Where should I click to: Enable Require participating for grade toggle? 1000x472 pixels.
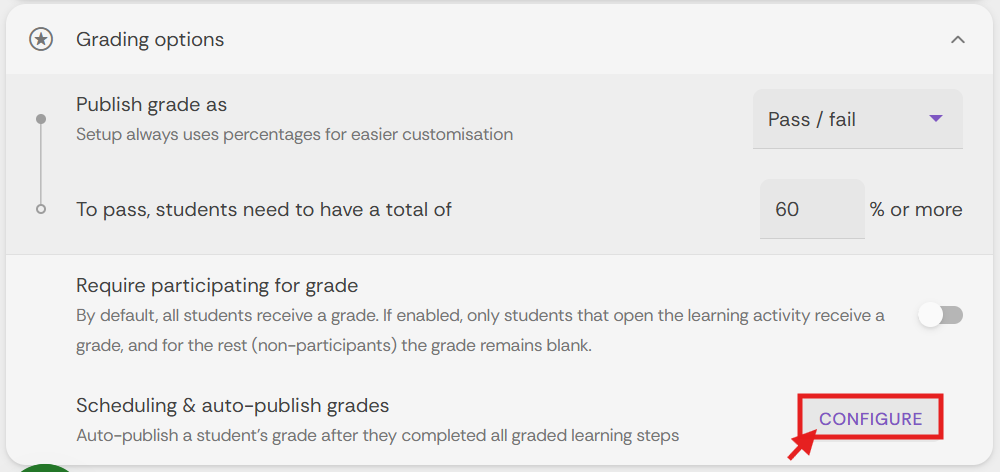coord(940,315)
